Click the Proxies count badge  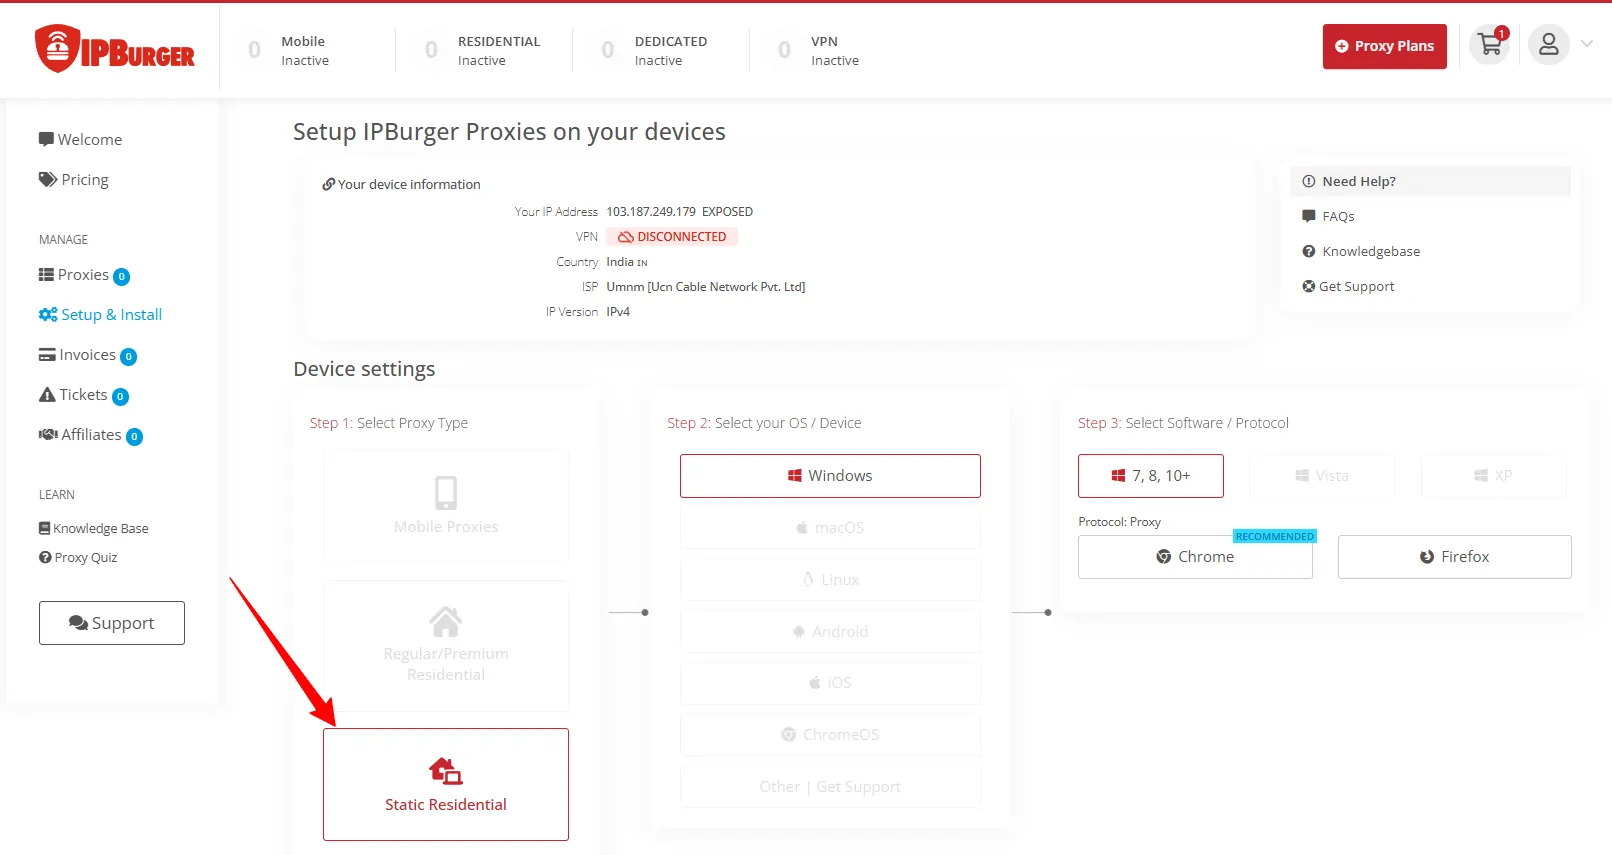[x=122, y=277]
